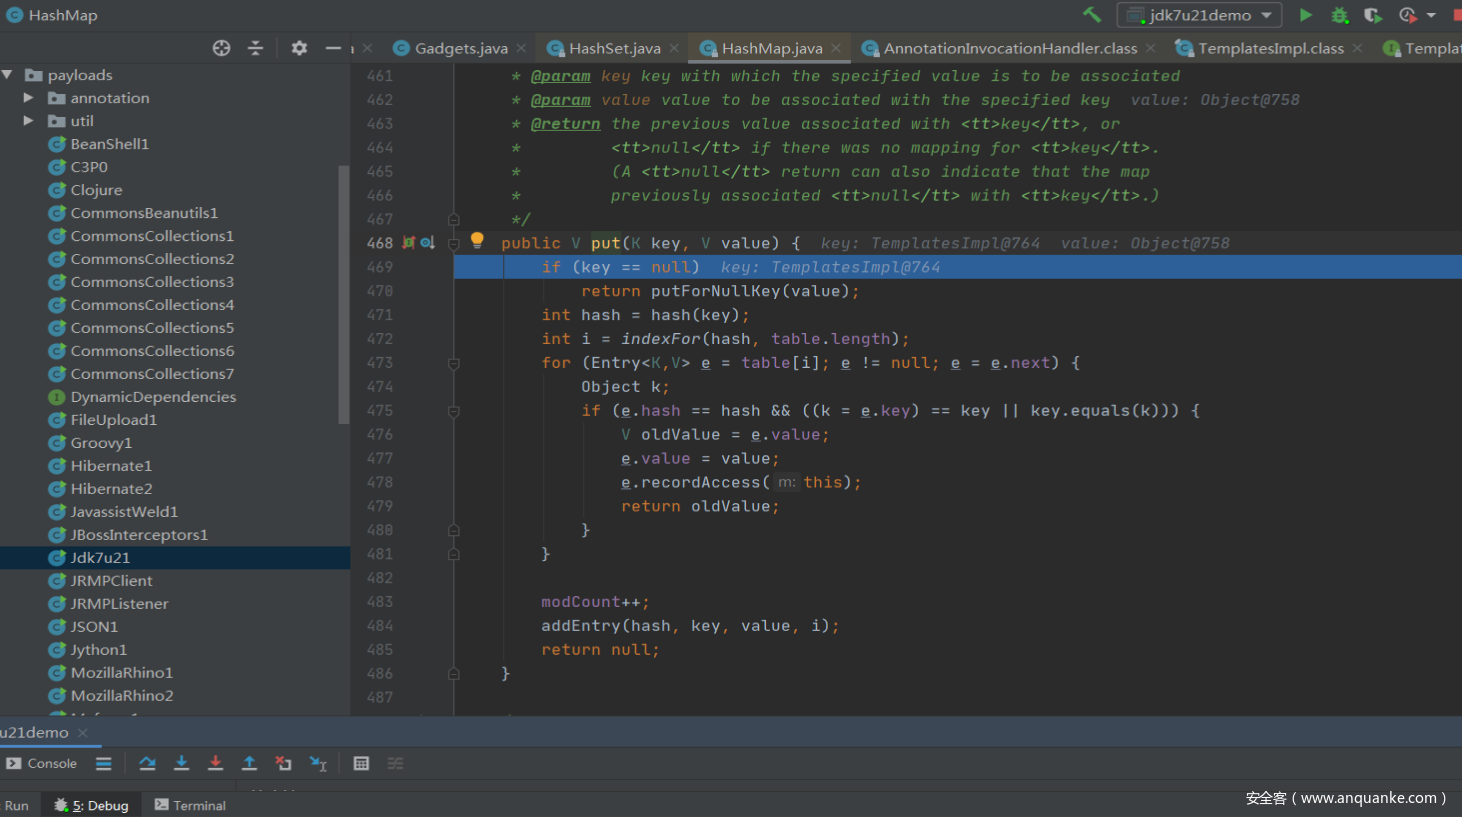
Task: Open the jdk7u21demo run configuration dropdown
Action: click(1200, 15)
